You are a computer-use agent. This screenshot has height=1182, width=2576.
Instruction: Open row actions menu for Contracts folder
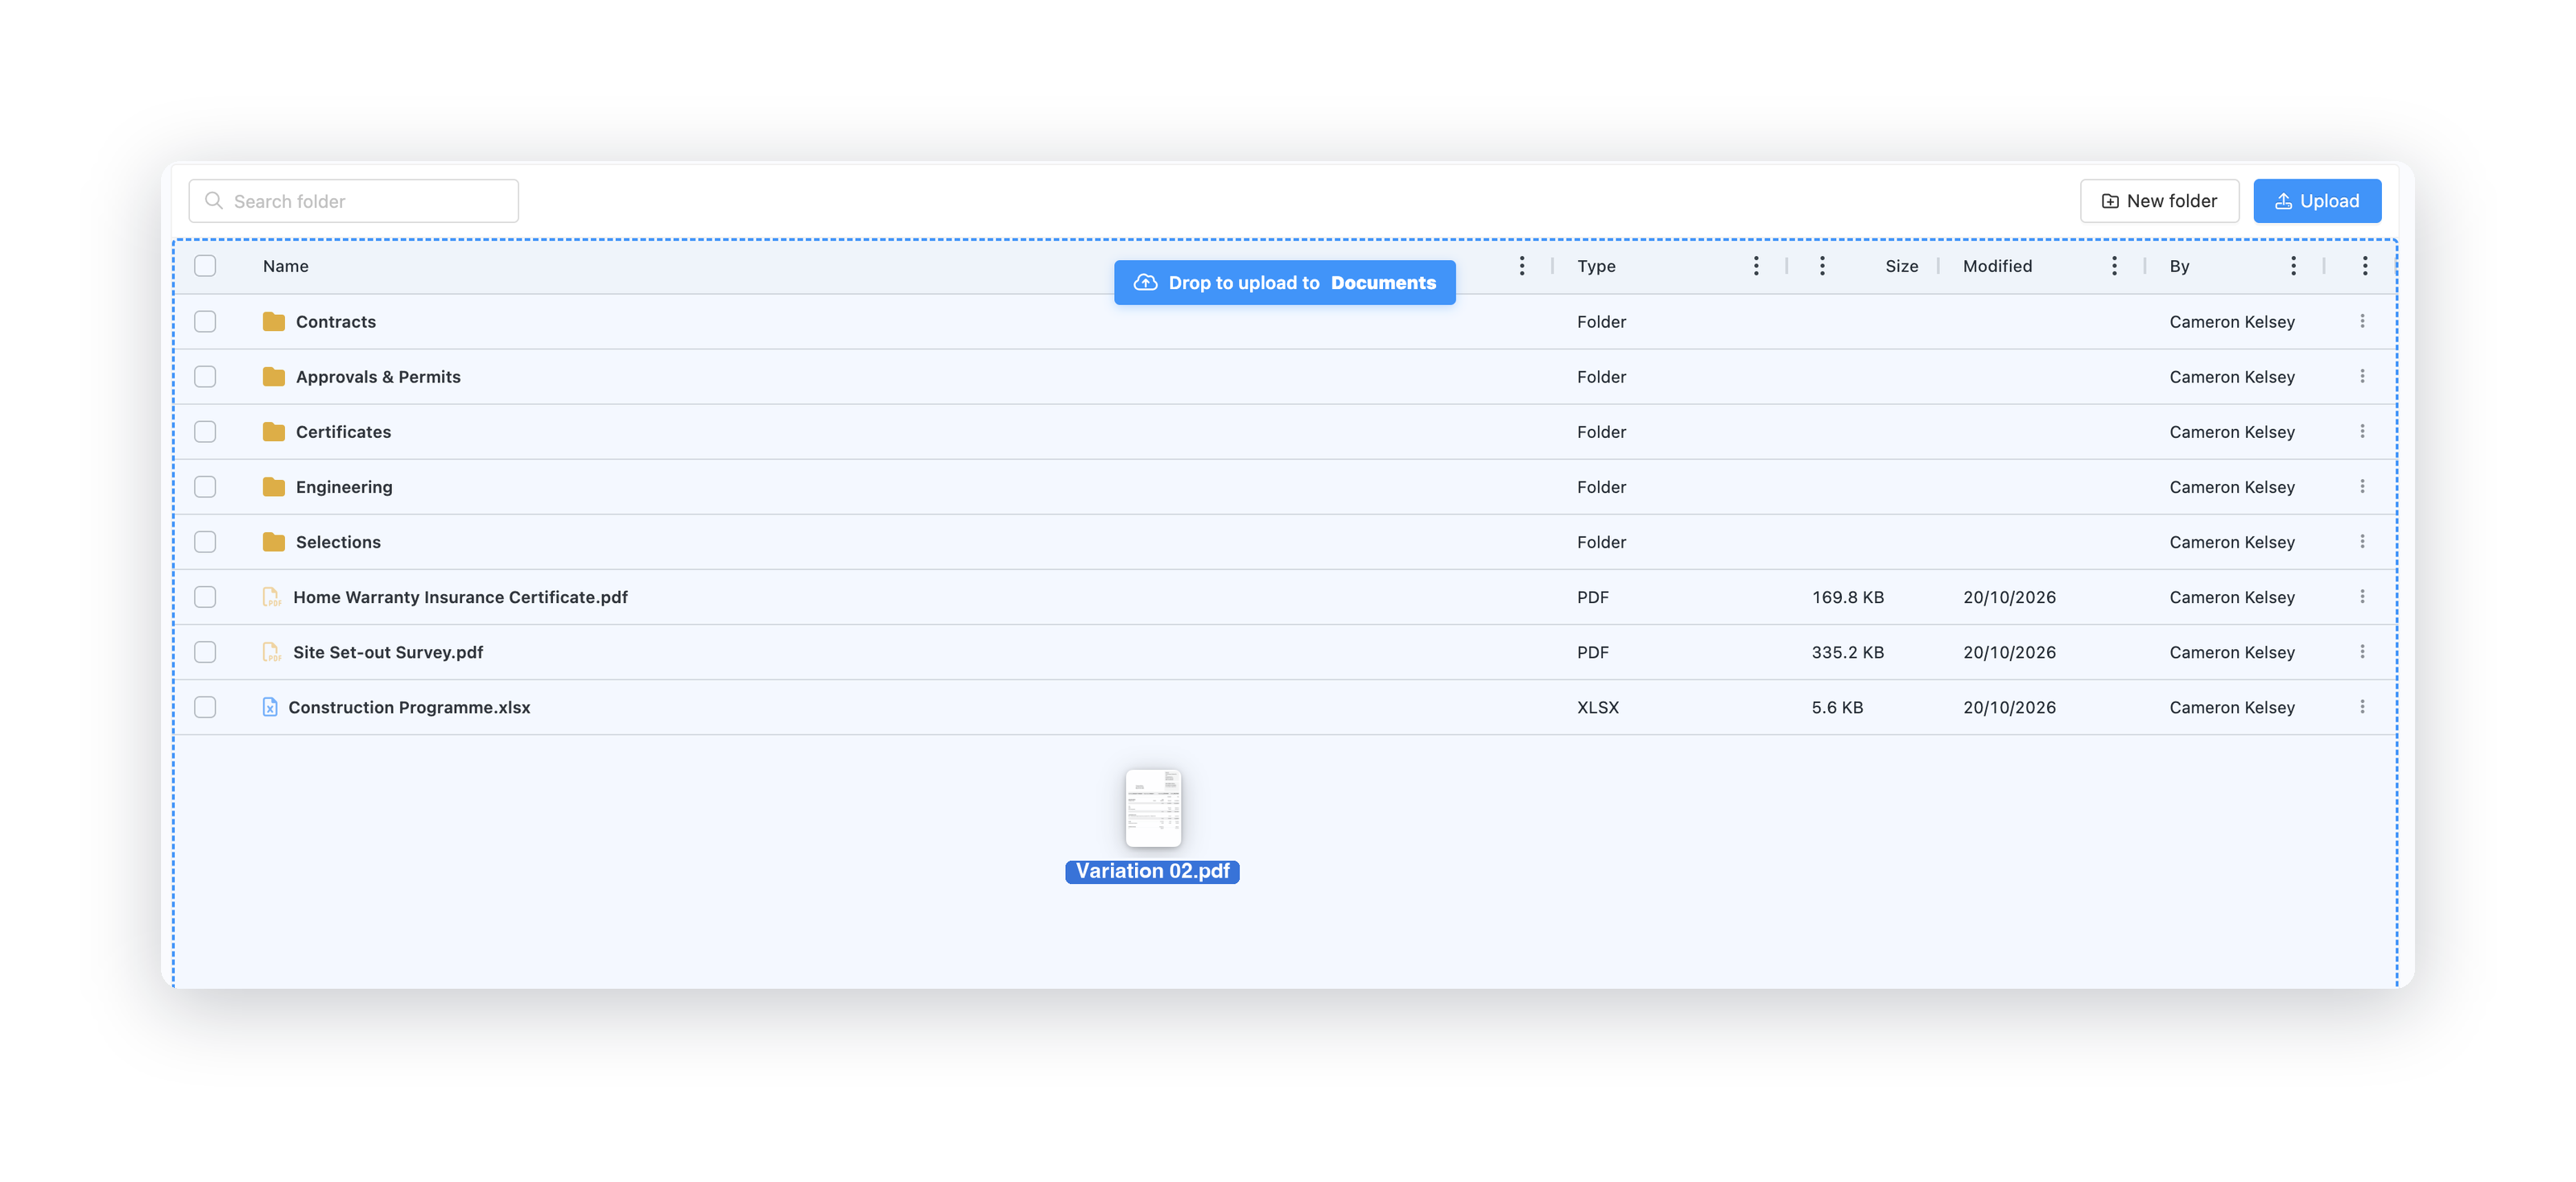(x=2362, y=321)
